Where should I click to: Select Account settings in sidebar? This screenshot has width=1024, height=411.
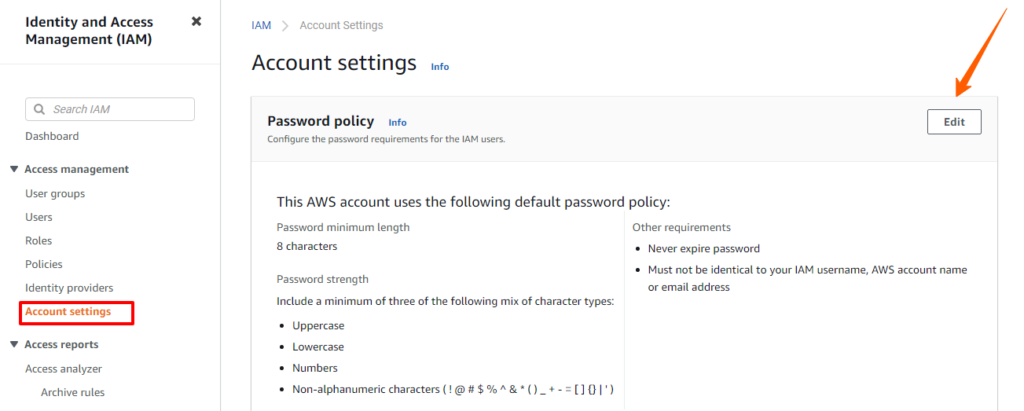(68, 312)
